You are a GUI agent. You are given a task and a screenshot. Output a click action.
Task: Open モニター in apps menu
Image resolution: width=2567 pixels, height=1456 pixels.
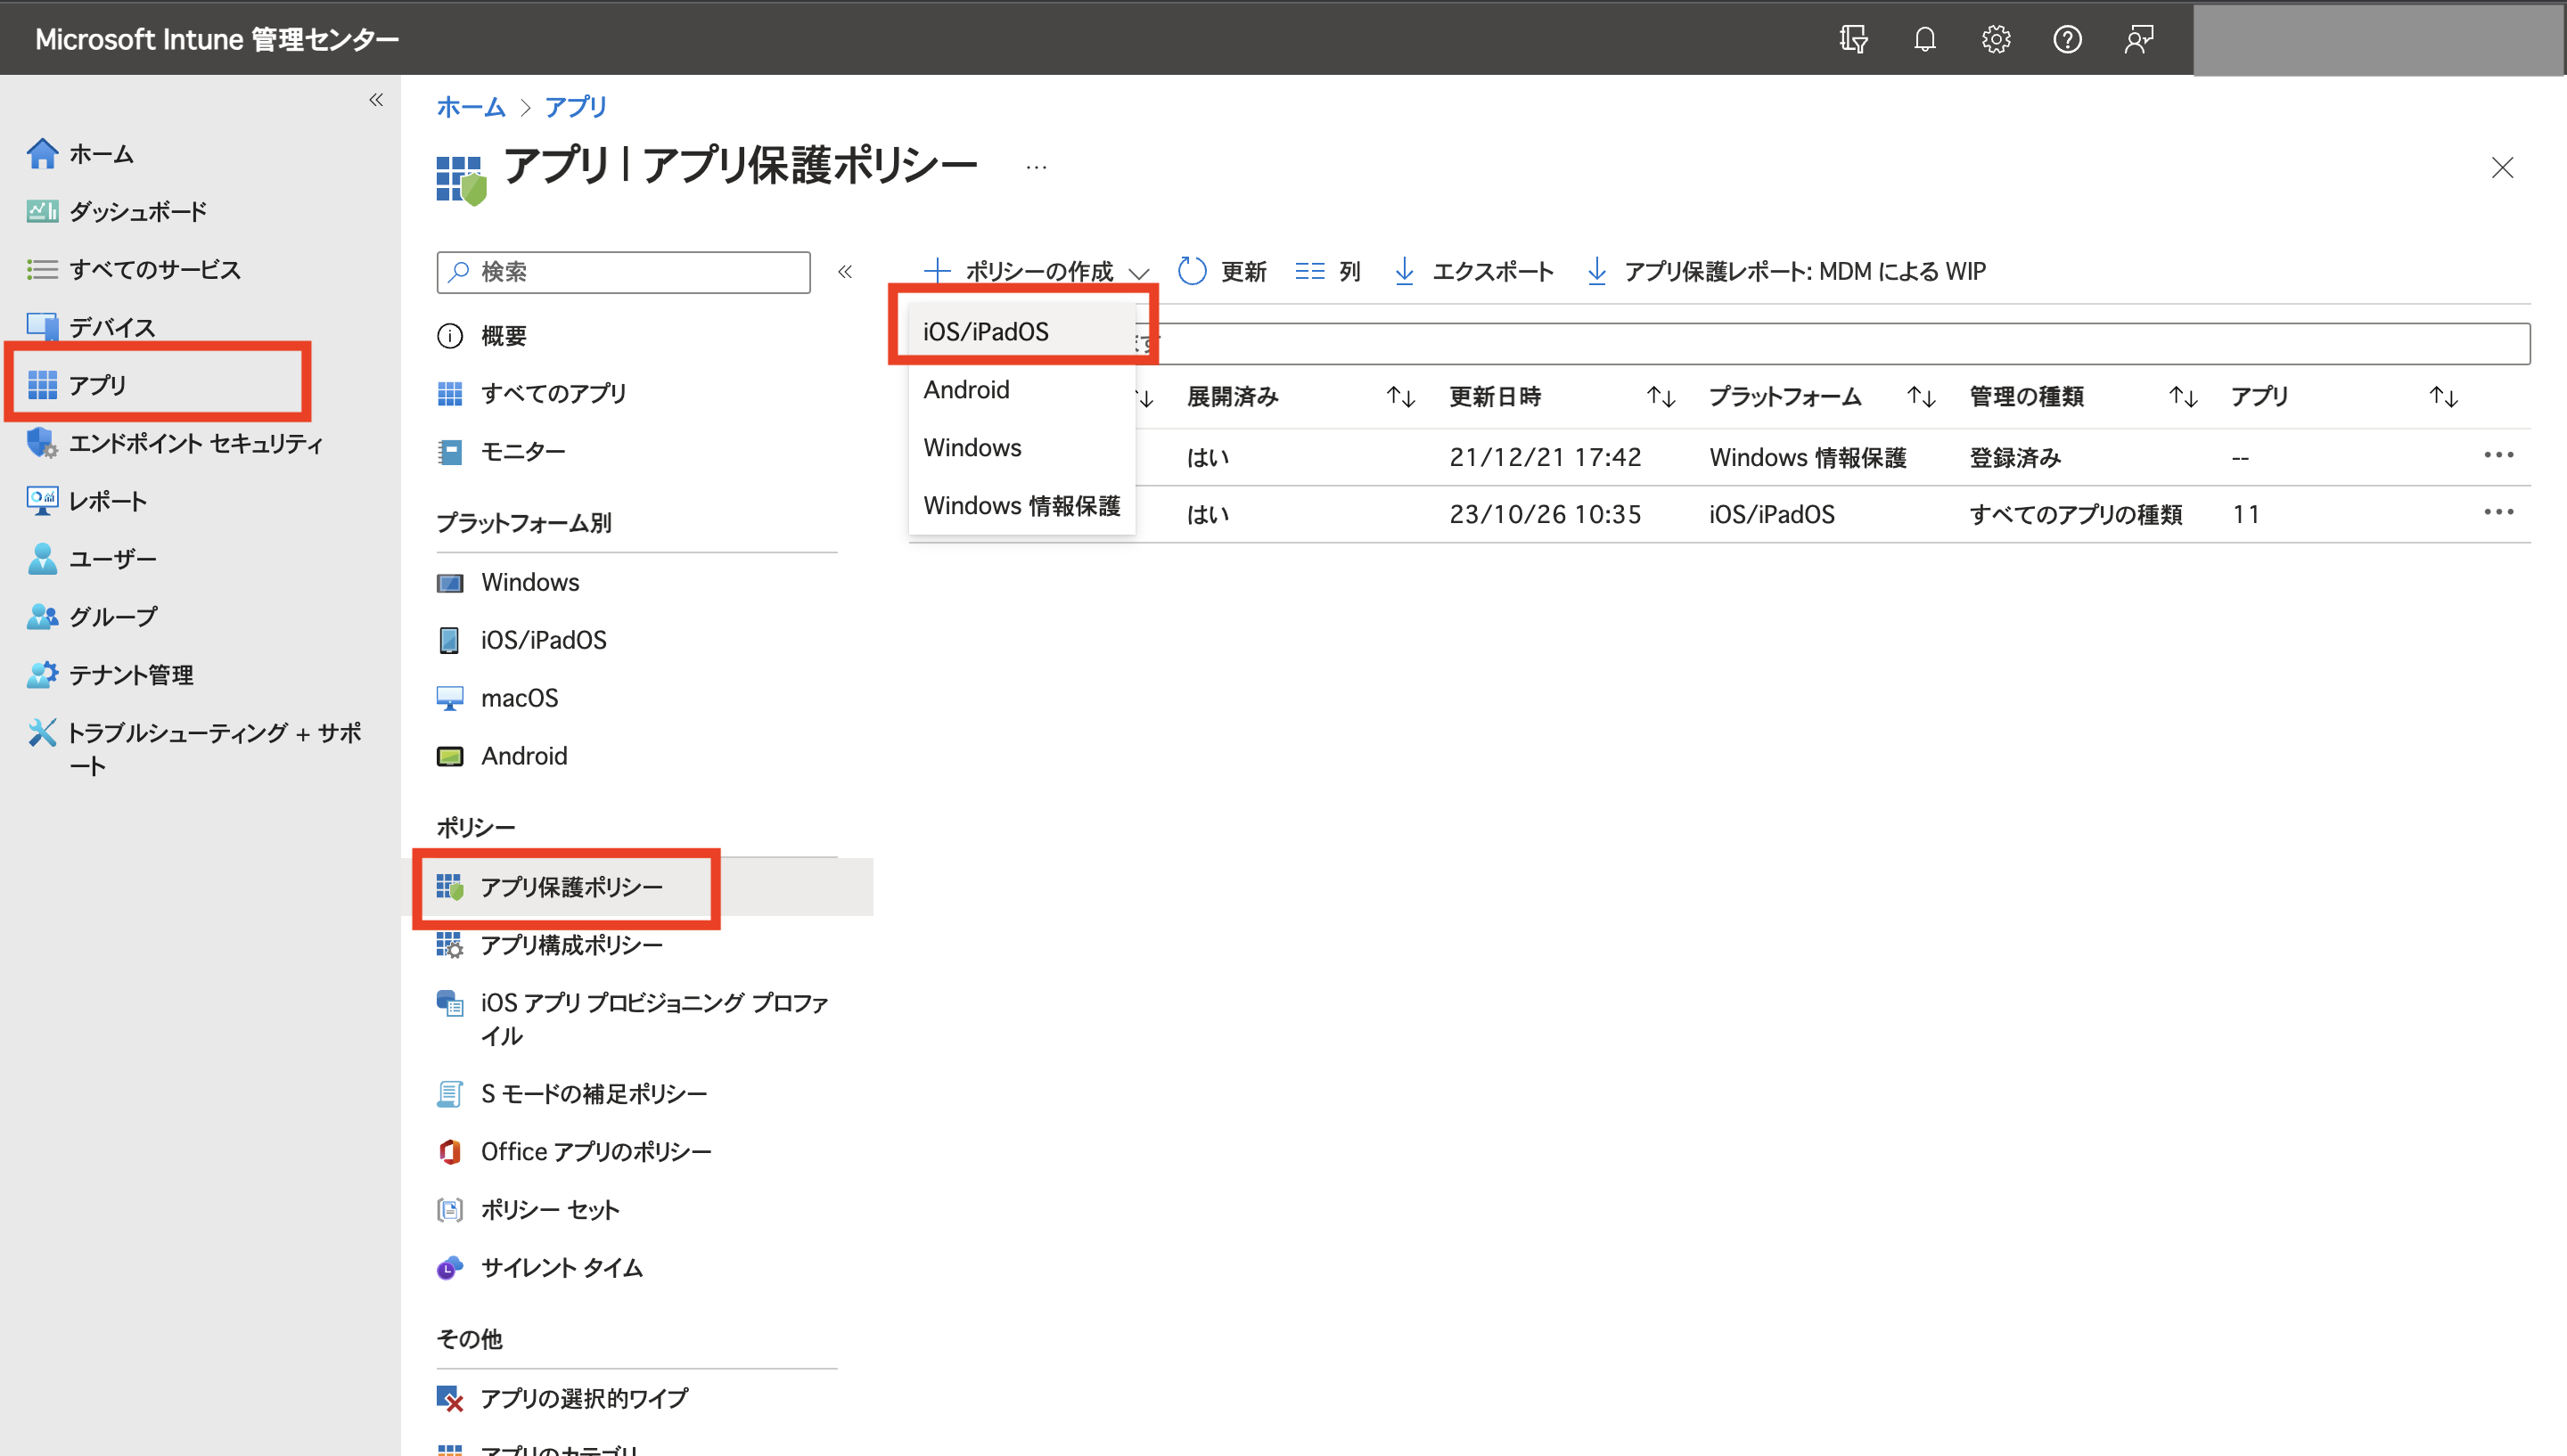501,452
